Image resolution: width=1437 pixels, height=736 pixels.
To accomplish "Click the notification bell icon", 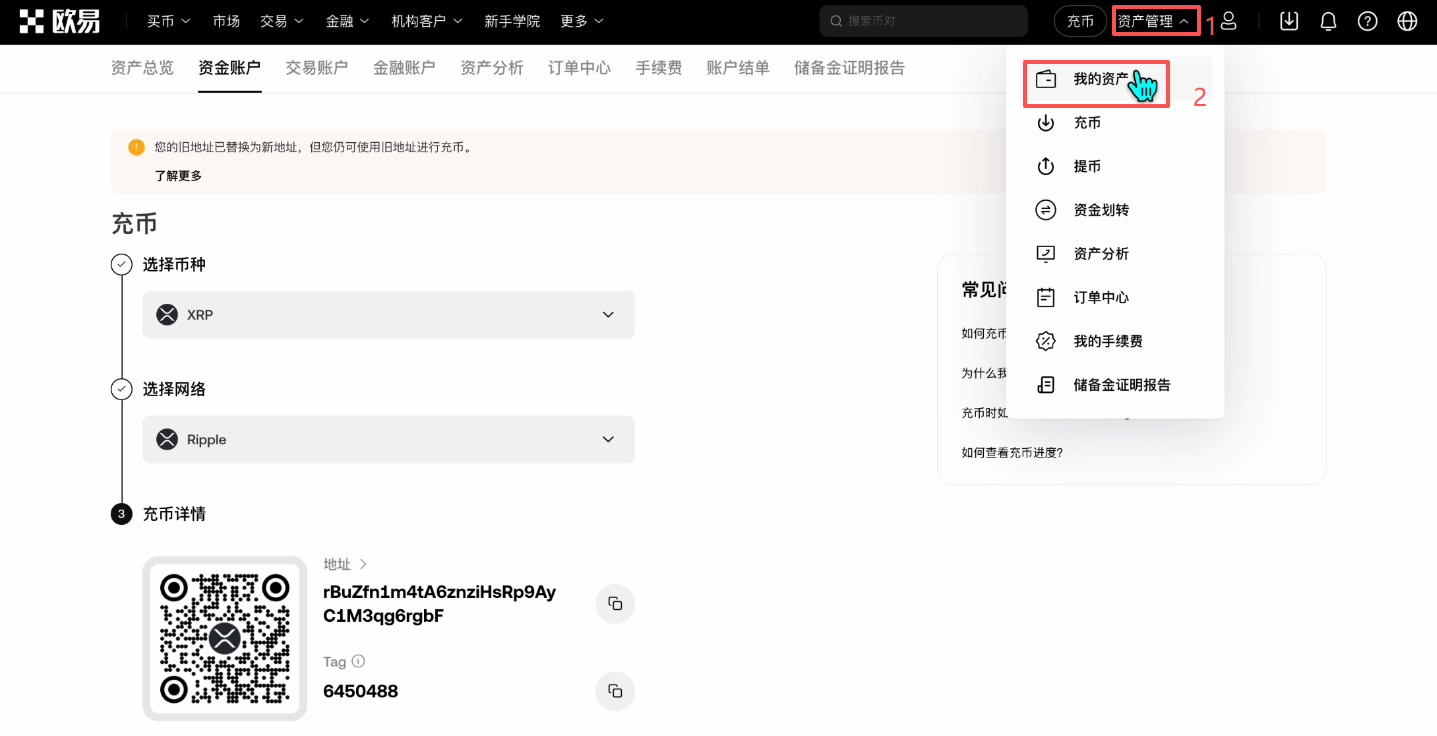I will [x=1328, y=20].
